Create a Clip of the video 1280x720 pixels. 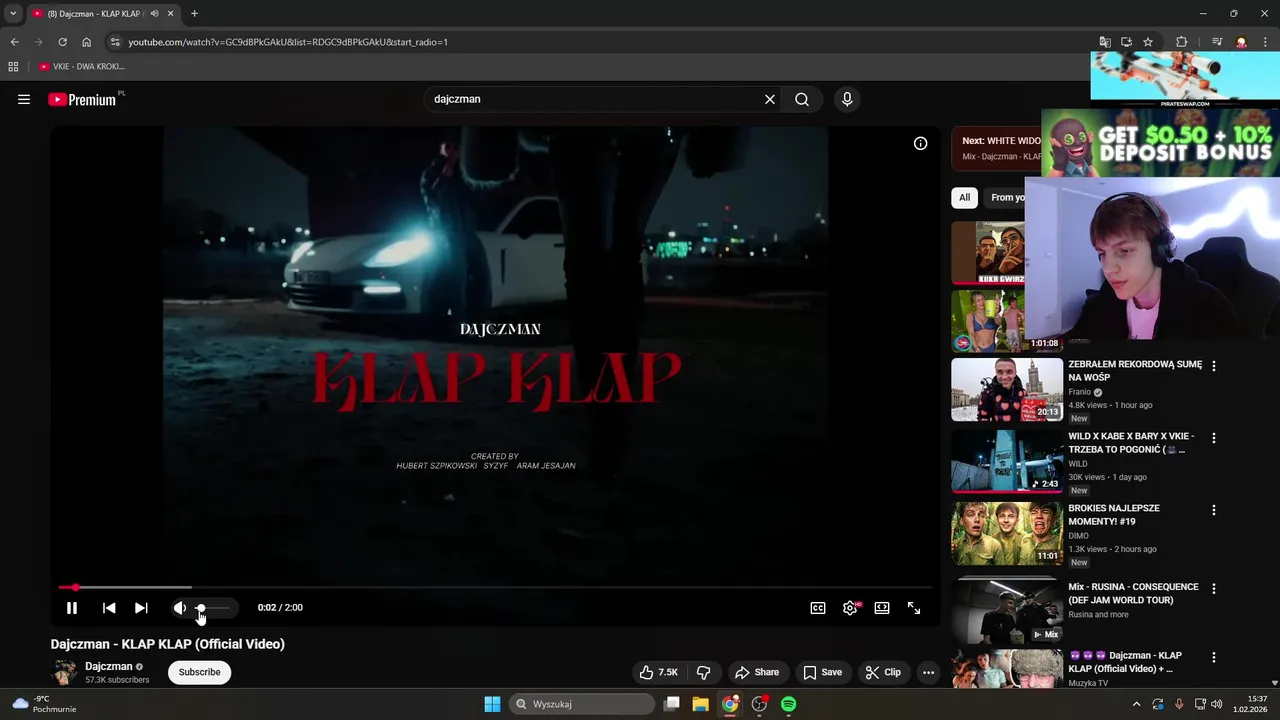[883, 672]
